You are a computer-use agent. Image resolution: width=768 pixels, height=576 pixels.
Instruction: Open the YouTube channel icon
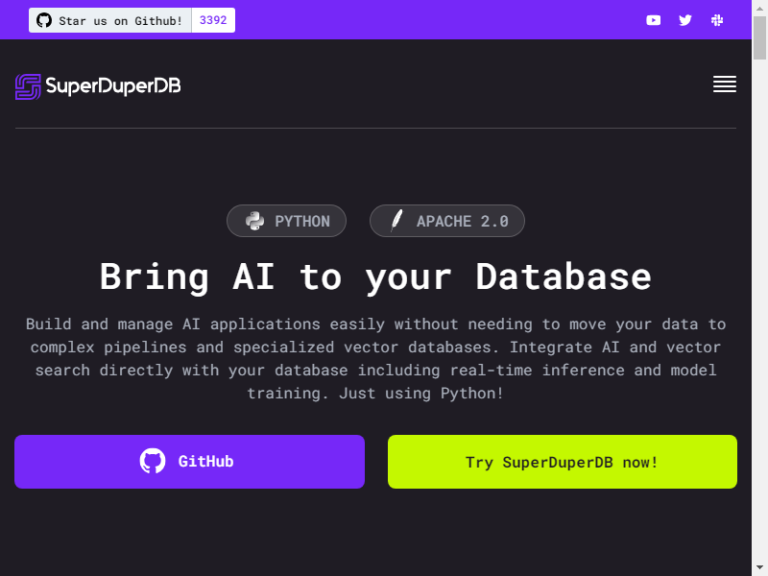[653, 20]
